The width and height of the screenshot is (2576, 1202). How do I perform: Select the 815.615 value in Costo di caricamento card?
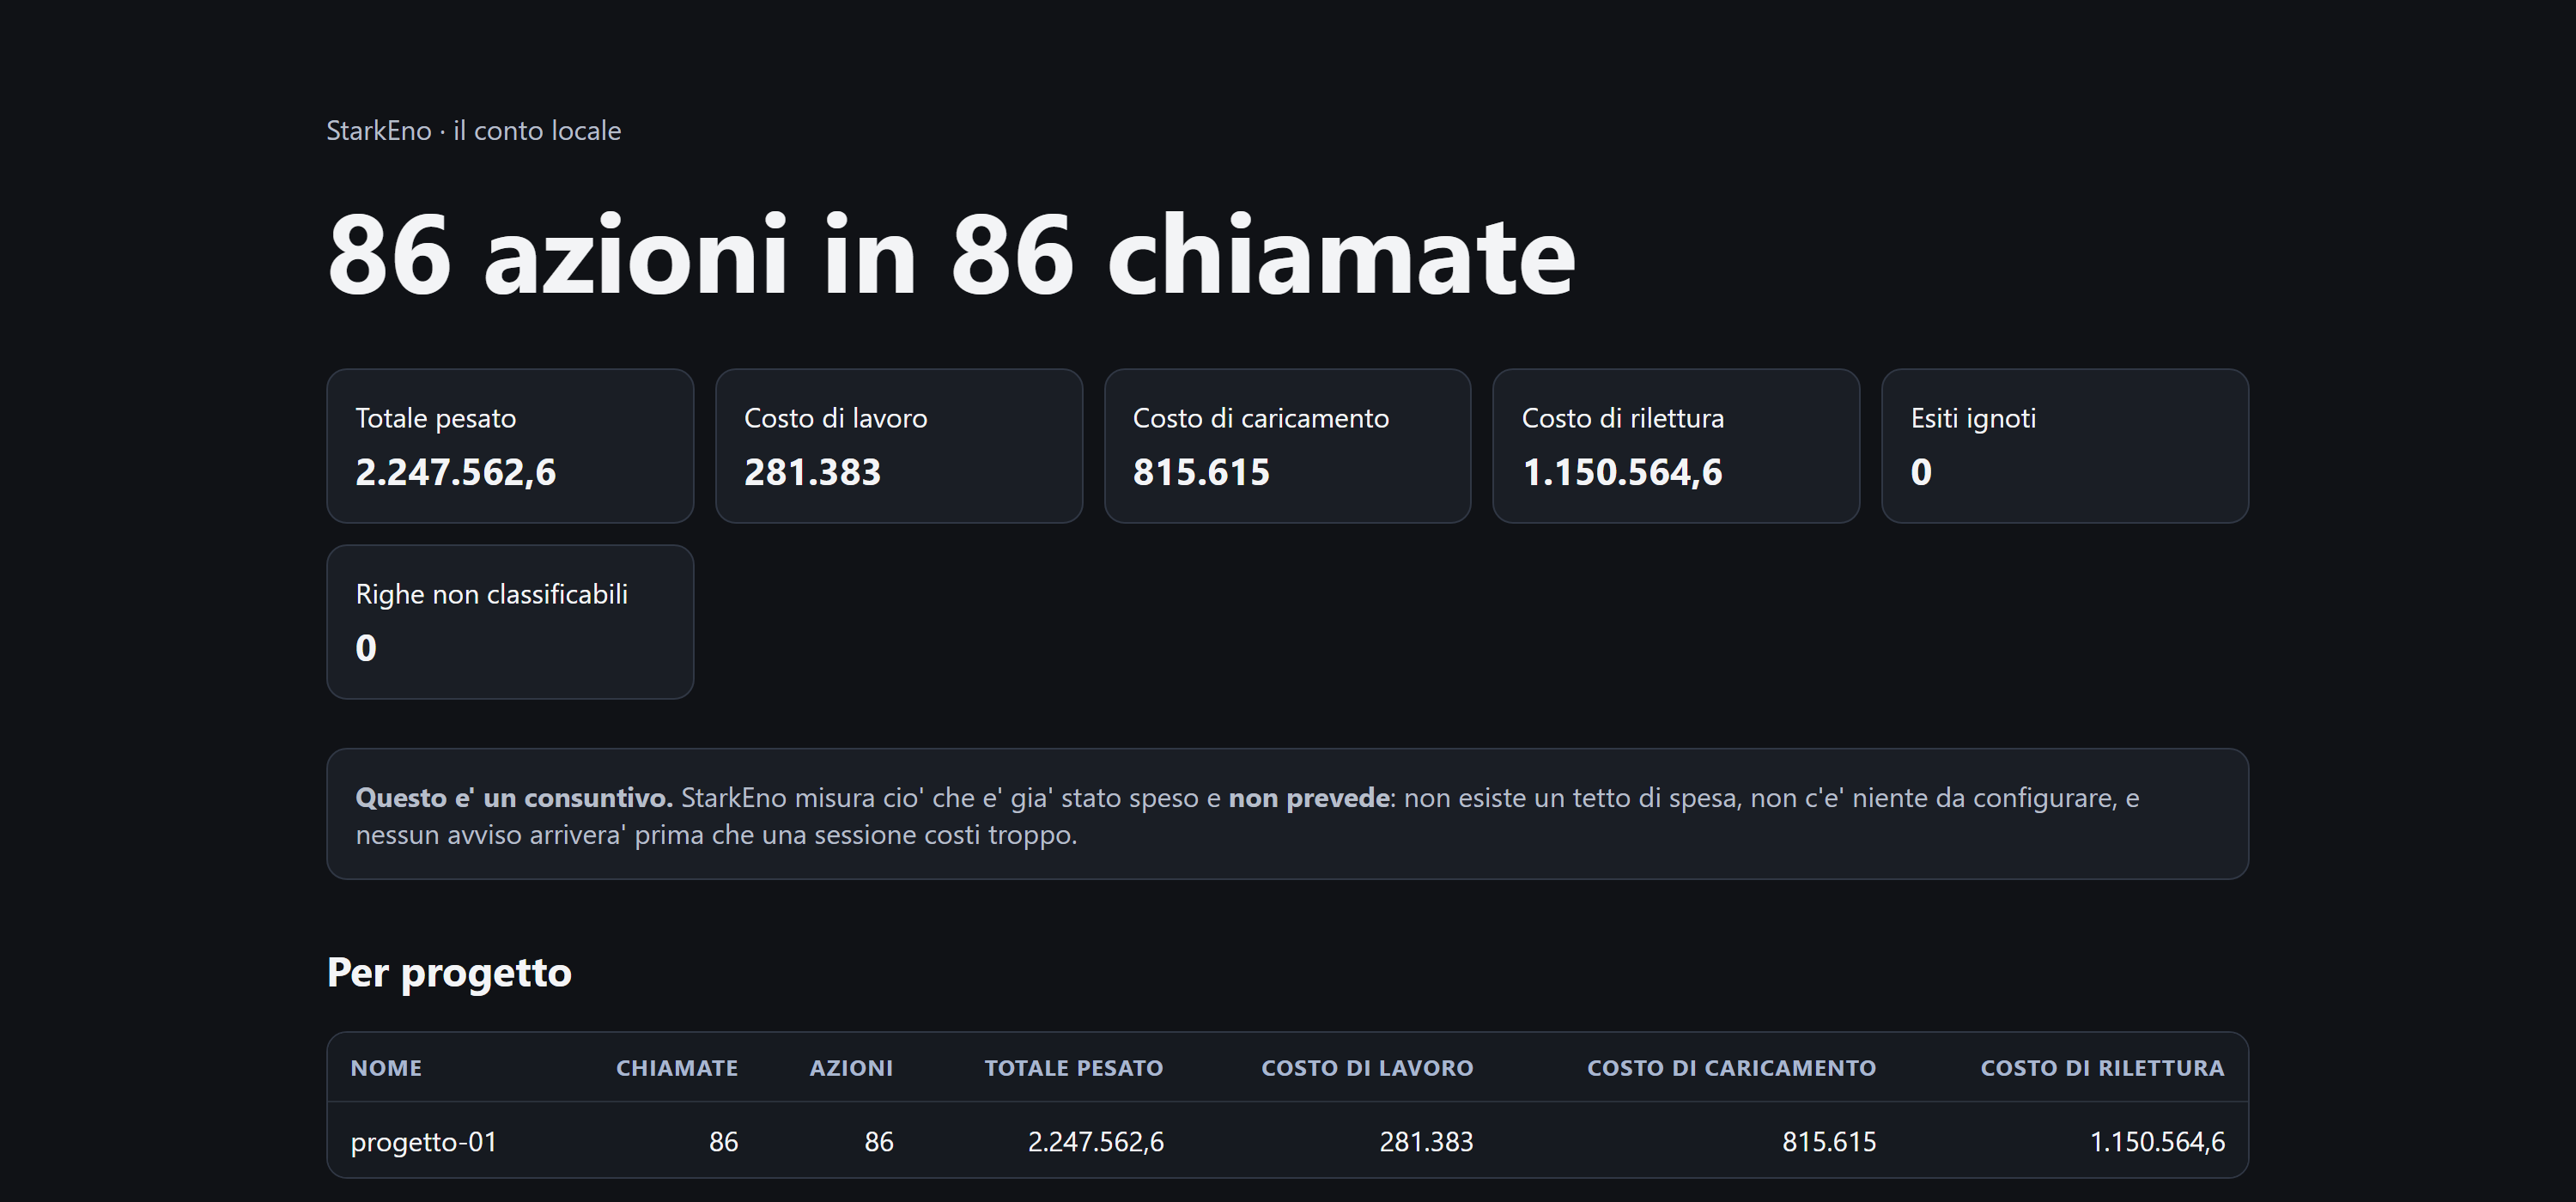pyautogui.click(x=1202, y=472)
